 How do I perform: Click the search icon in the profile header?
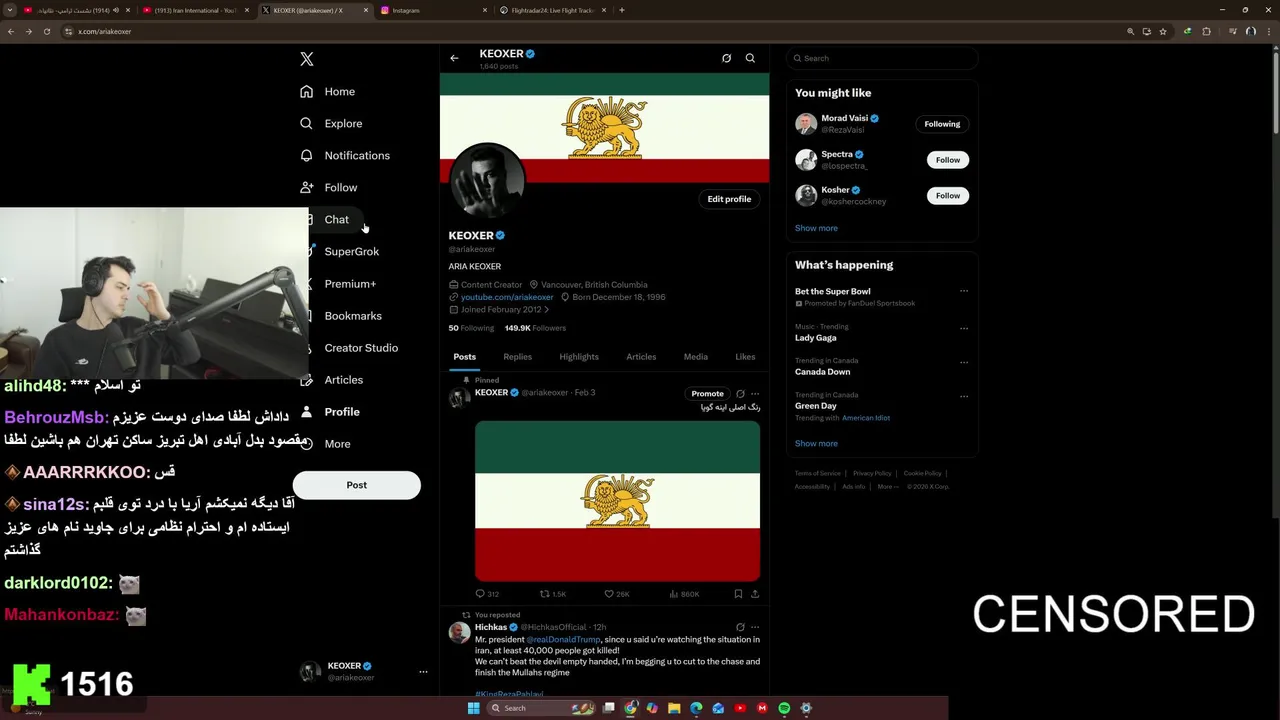coord(750,58)
